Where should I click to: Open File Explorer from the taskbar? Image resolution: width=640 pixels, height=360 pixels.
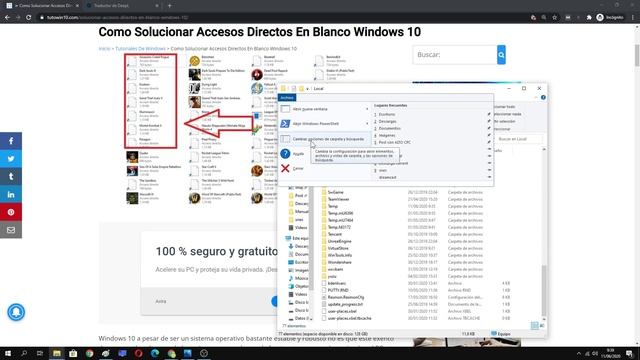coord(57,353)
